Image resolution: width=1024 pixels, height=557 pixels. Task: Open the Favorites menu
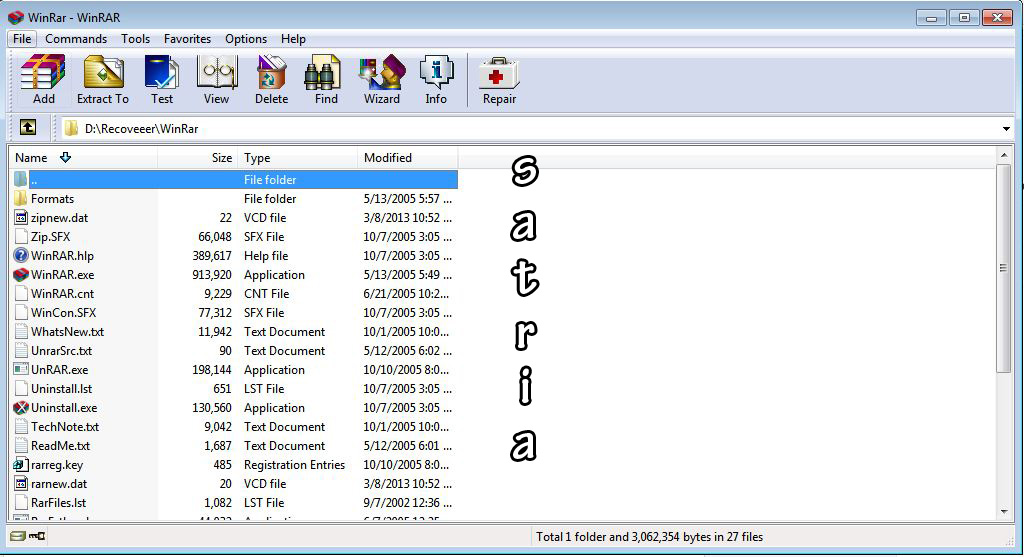(x=187, y=39)
